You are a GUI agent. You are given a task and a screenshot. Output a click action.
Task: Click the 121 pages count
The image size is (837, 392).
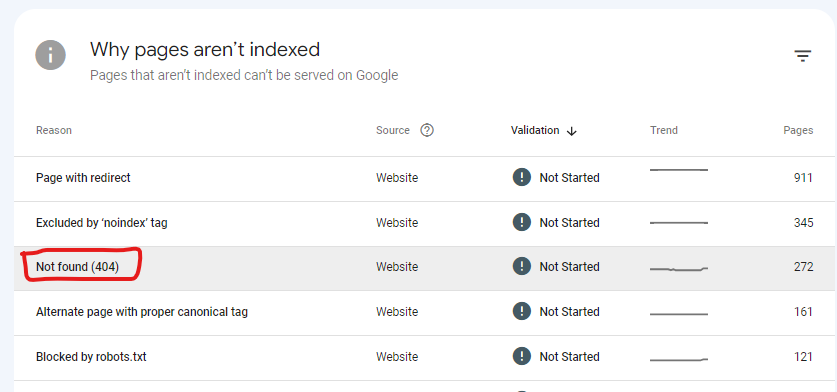[803, 357]
